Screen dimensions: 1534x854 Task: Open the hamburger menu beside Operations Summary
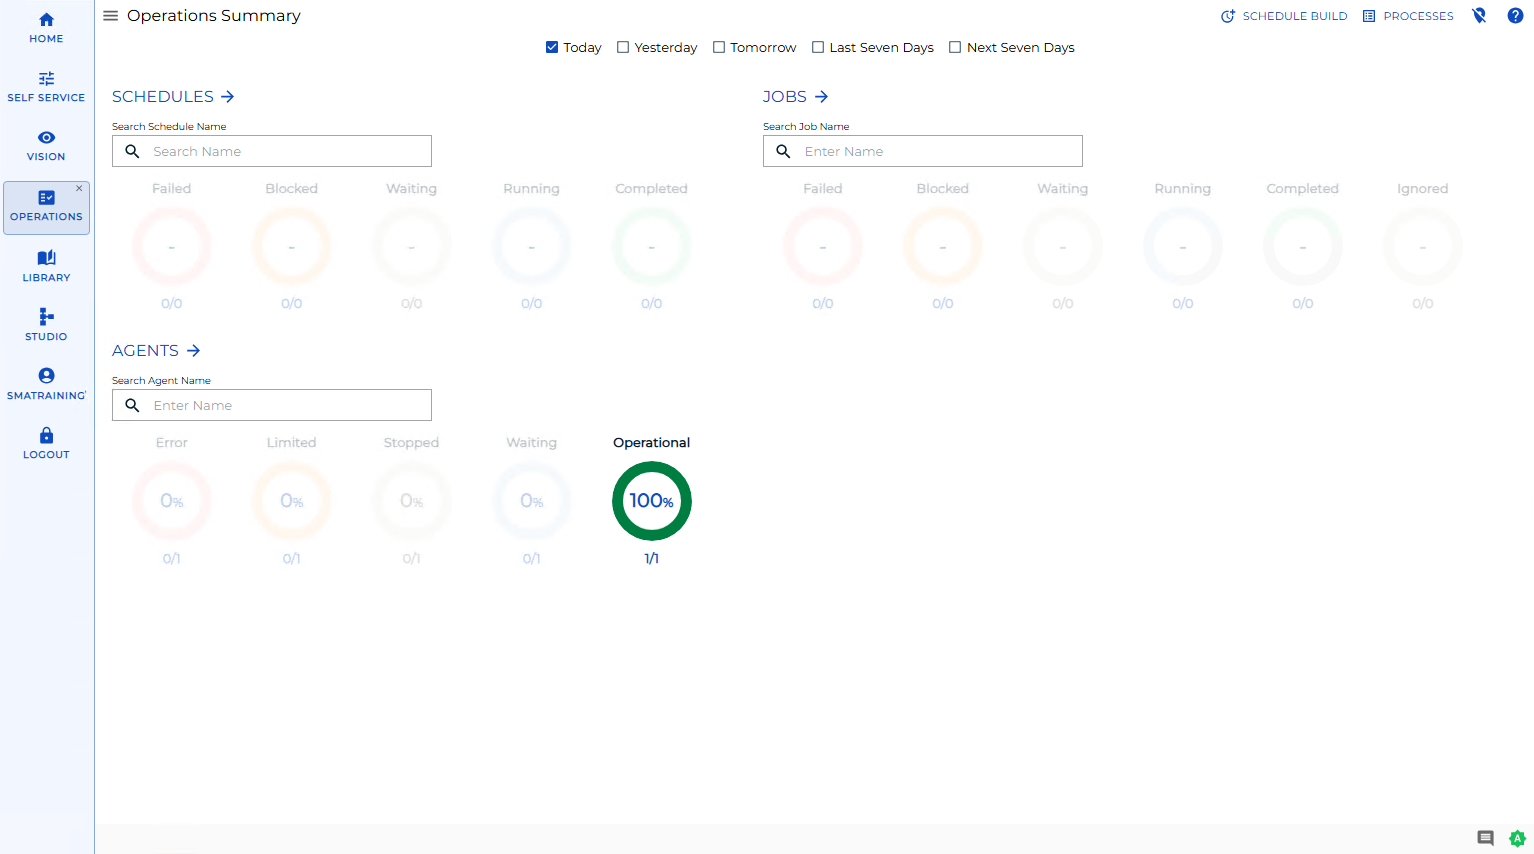[x=111, y=16]
